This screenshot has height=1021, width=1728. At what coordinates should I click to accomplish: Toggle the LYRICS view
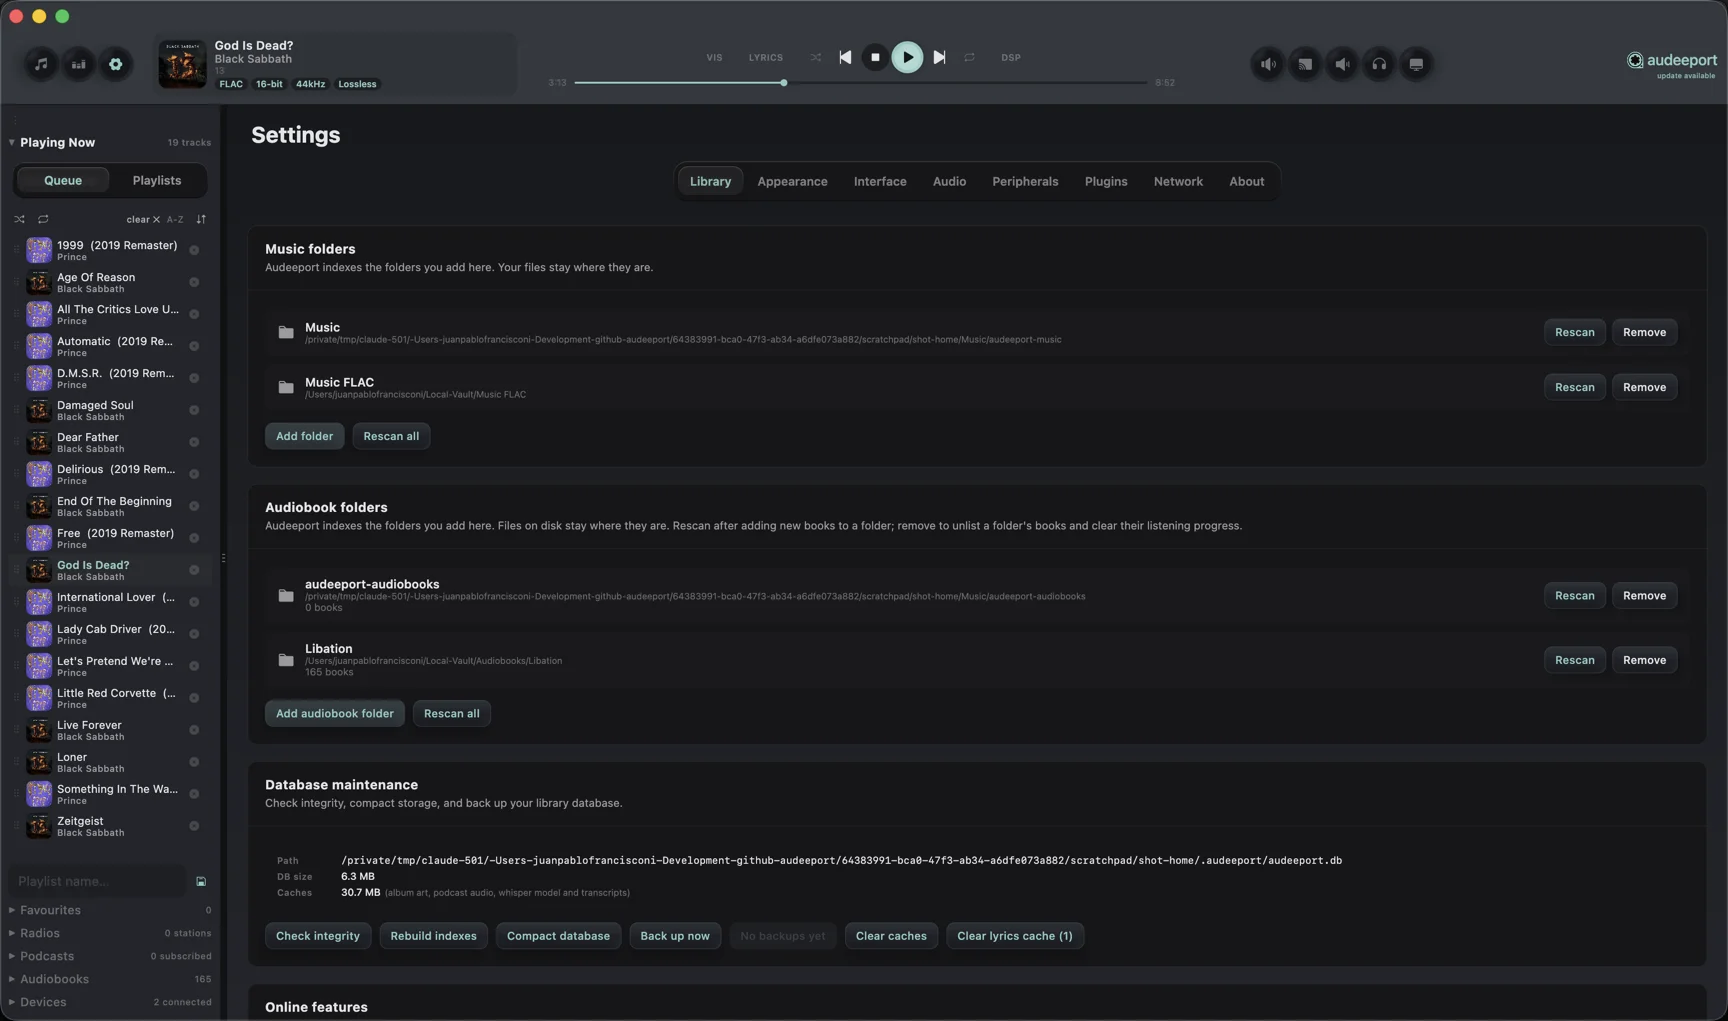tap(766, 57)
